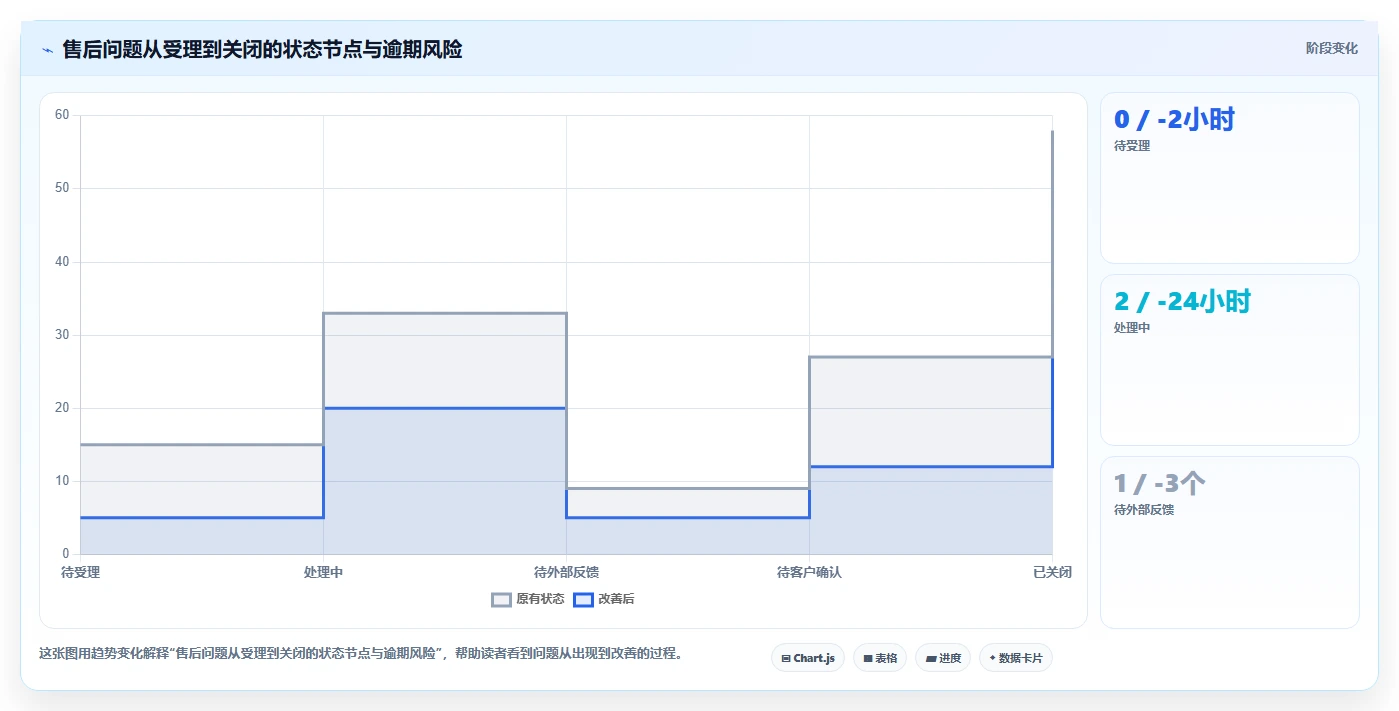The width and height of the screenshot is (1399, 711).
Task: Click the 数据卡片 tag chip
Action: click(x=1016, y=658)
